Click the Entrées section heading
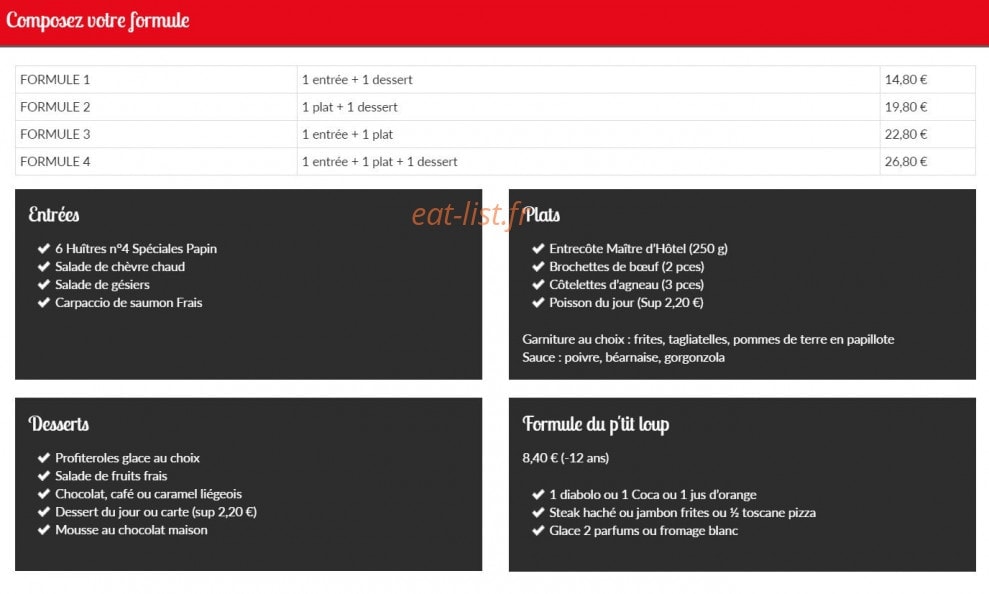Image resolution: width=989 pixels, height=594 pixels. point(54,214)
